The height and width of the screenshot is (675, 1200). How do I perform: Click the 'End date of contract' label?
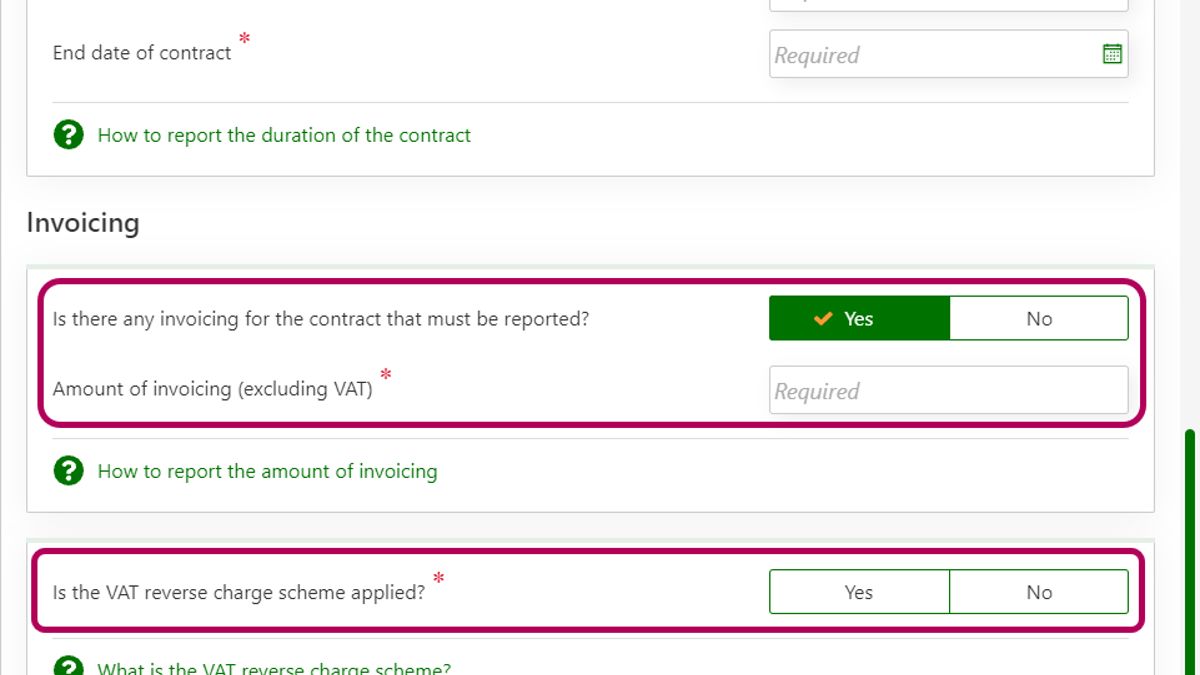tap(142, 53)
